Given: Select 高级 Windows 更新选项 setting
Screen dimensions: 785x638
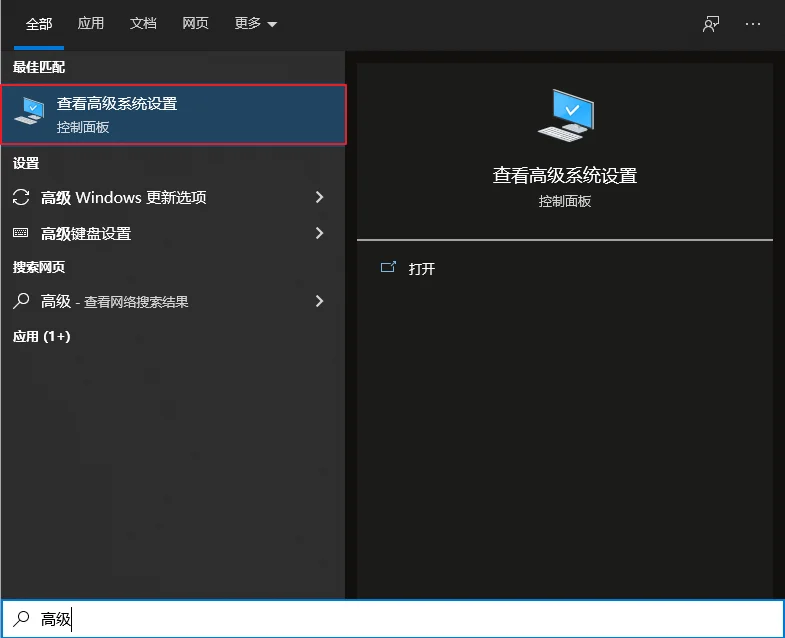Looking at the screenshot, I should [x=173, y=197].
